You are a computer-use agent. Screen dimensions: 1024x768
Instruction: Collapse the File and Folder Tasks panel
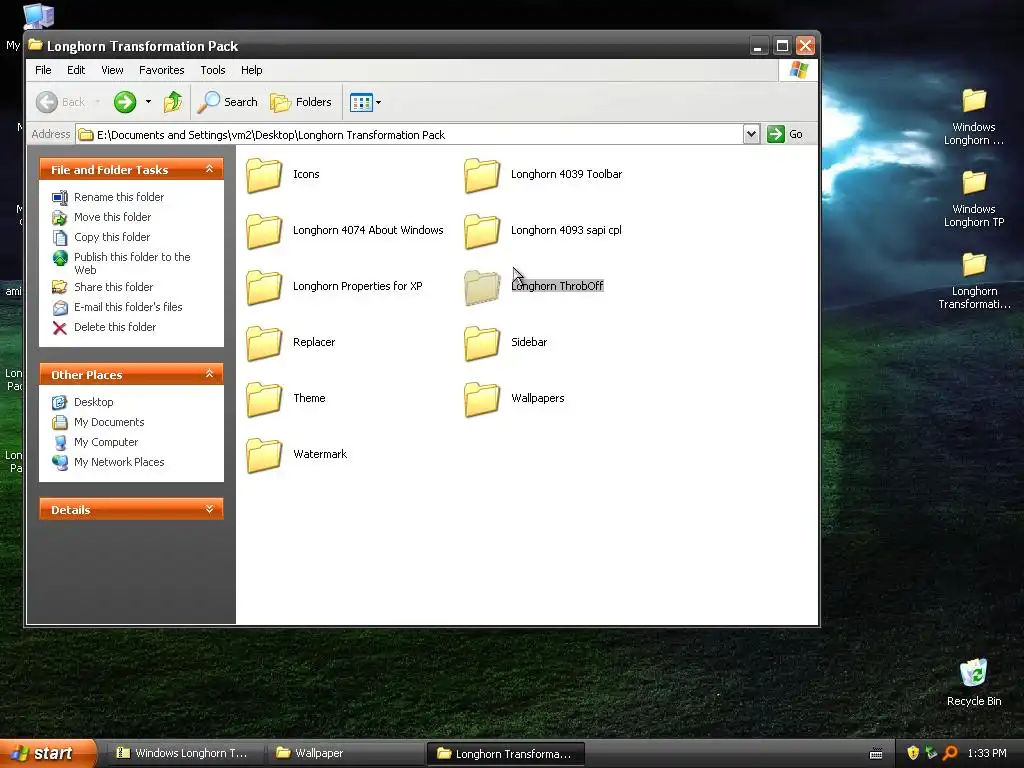tap(209, 169)
